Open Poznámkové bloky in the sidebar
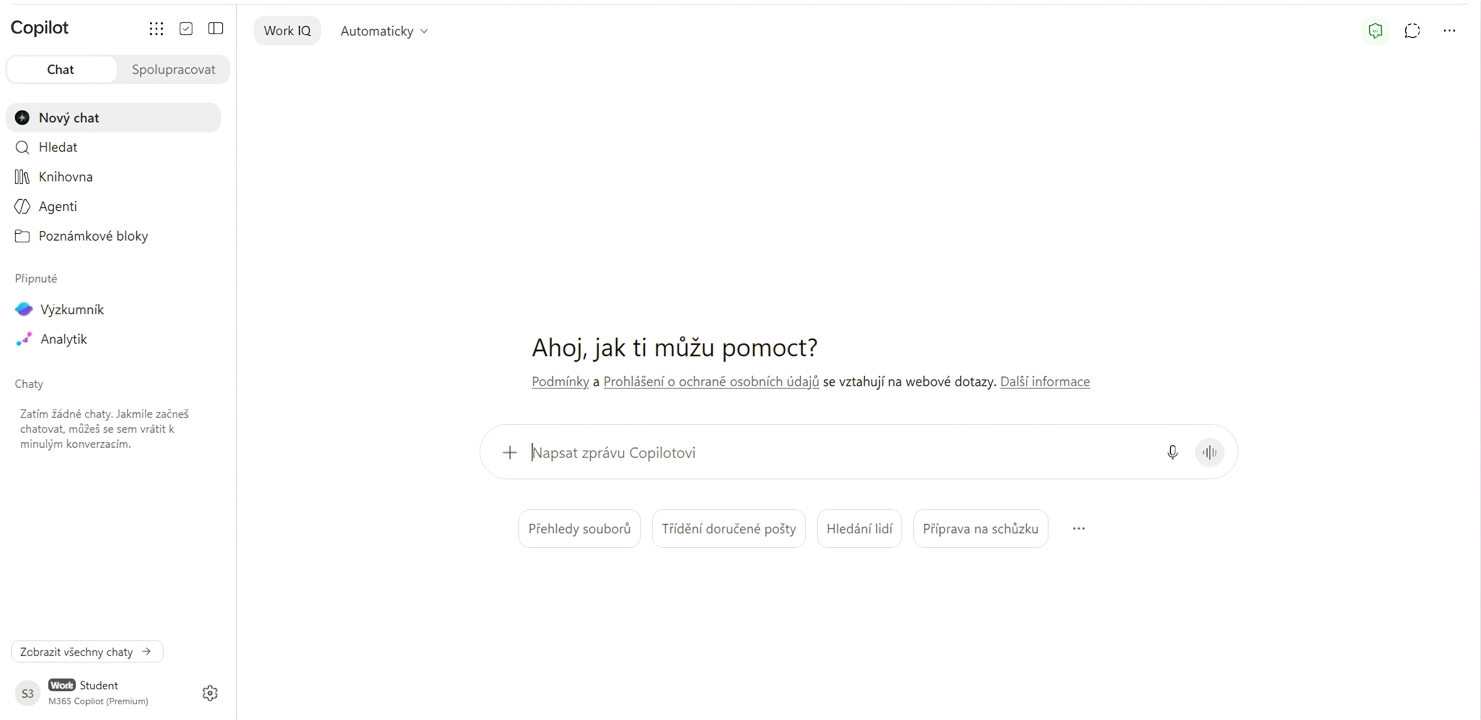 (113, 236)
